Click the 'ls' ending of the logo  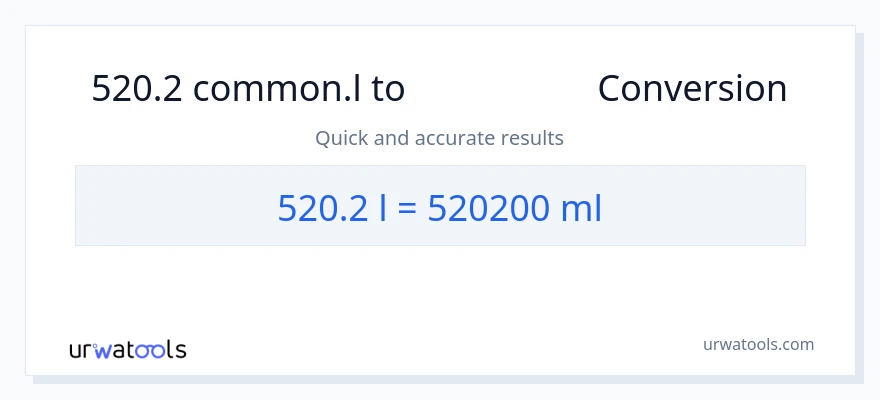[x=176, y=350]
